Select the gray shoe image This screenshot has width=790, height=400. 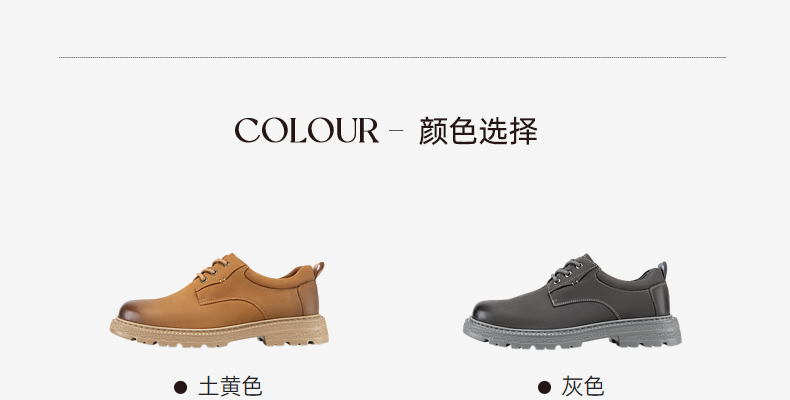pos(572,301)
